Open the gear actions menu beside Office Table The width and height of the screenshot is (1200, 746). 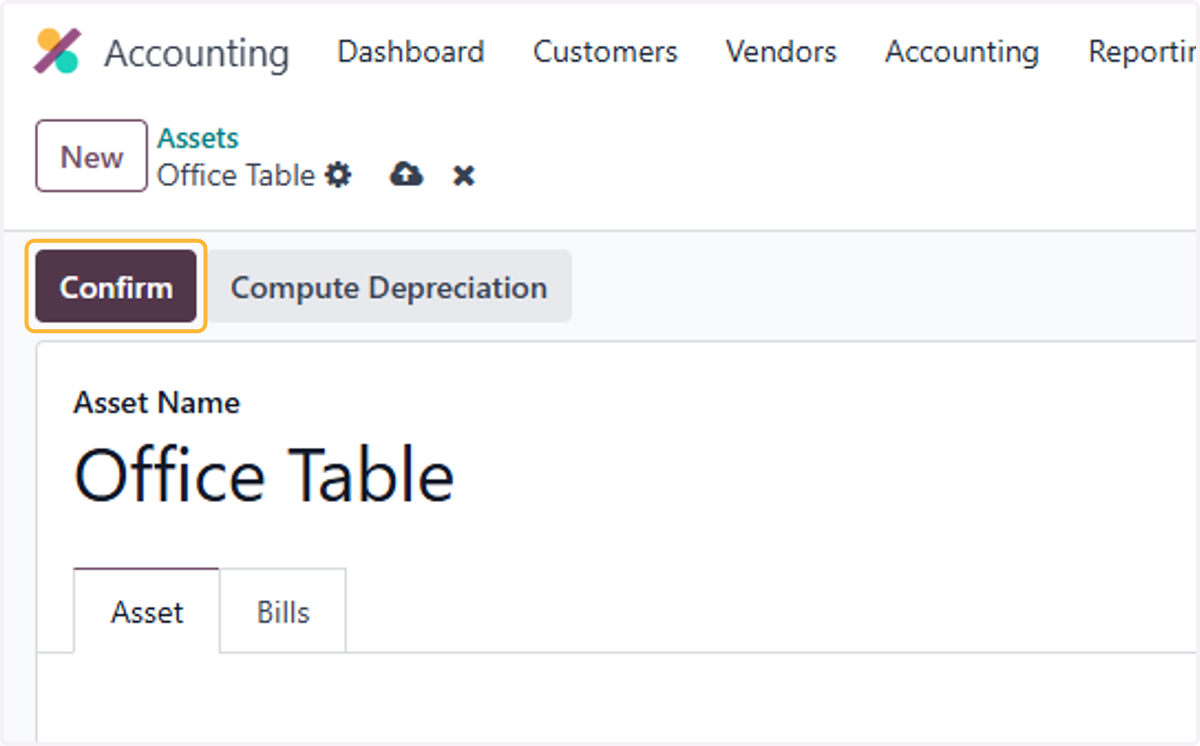click(339, 176)
